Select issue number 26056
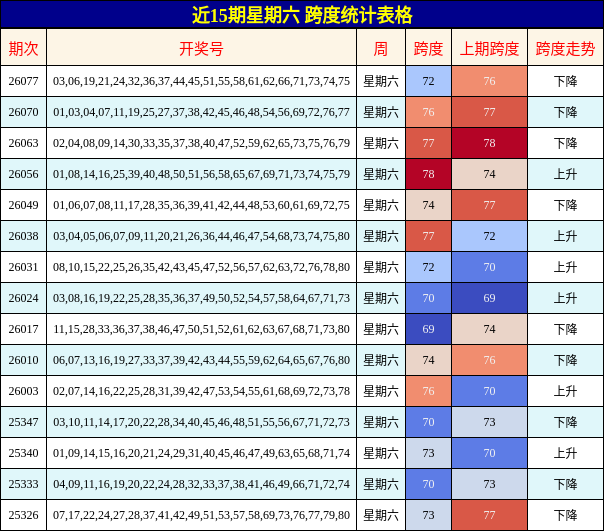The height and width of the screenshot is (531, 604). click(x=23, y=174)
